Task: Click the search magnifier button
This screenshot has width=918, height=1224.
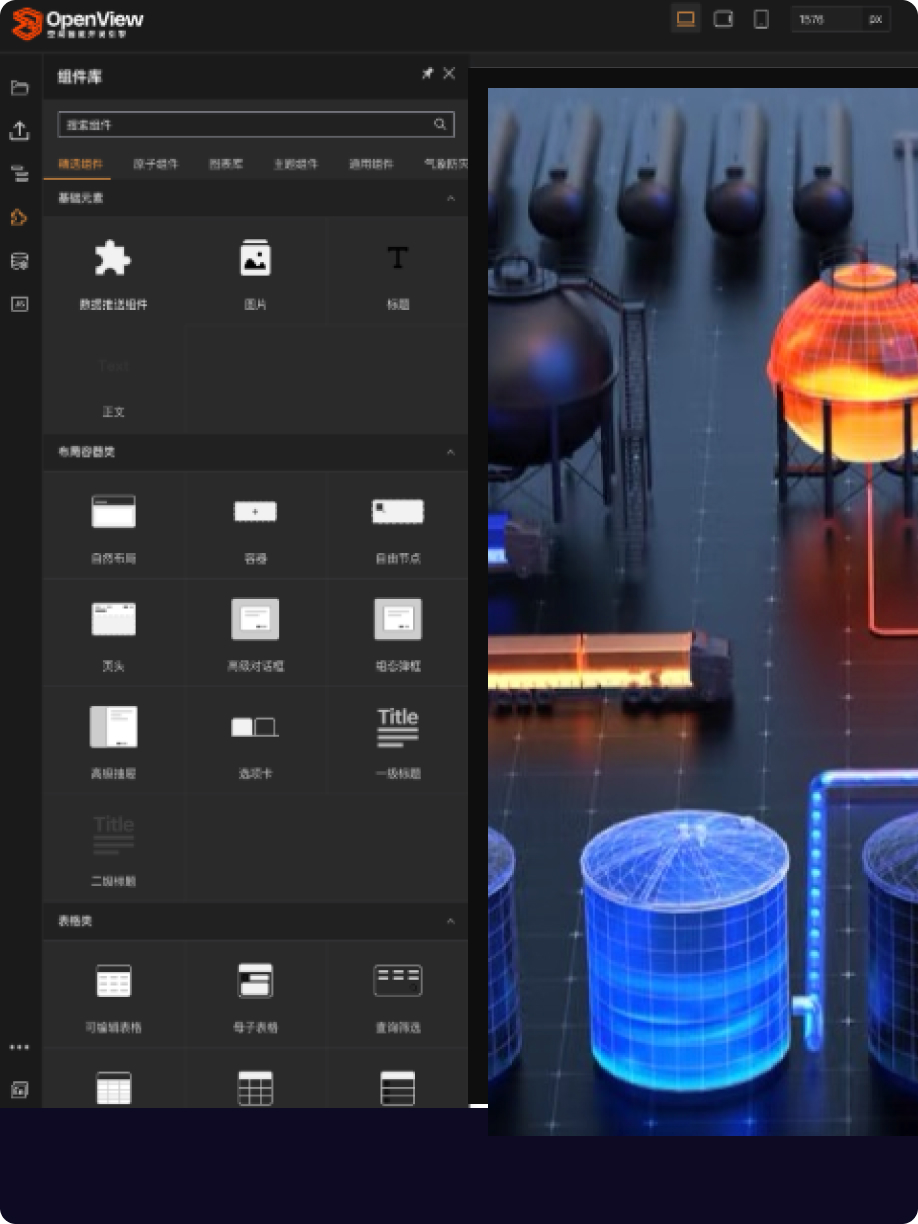Action: 440,124
